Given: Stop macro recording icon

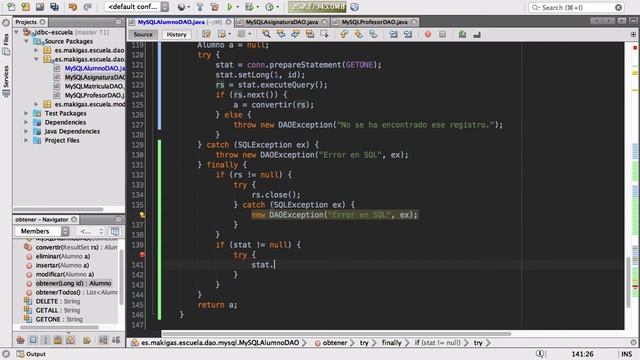Looking at the screenshot, I should click(442, 34).
